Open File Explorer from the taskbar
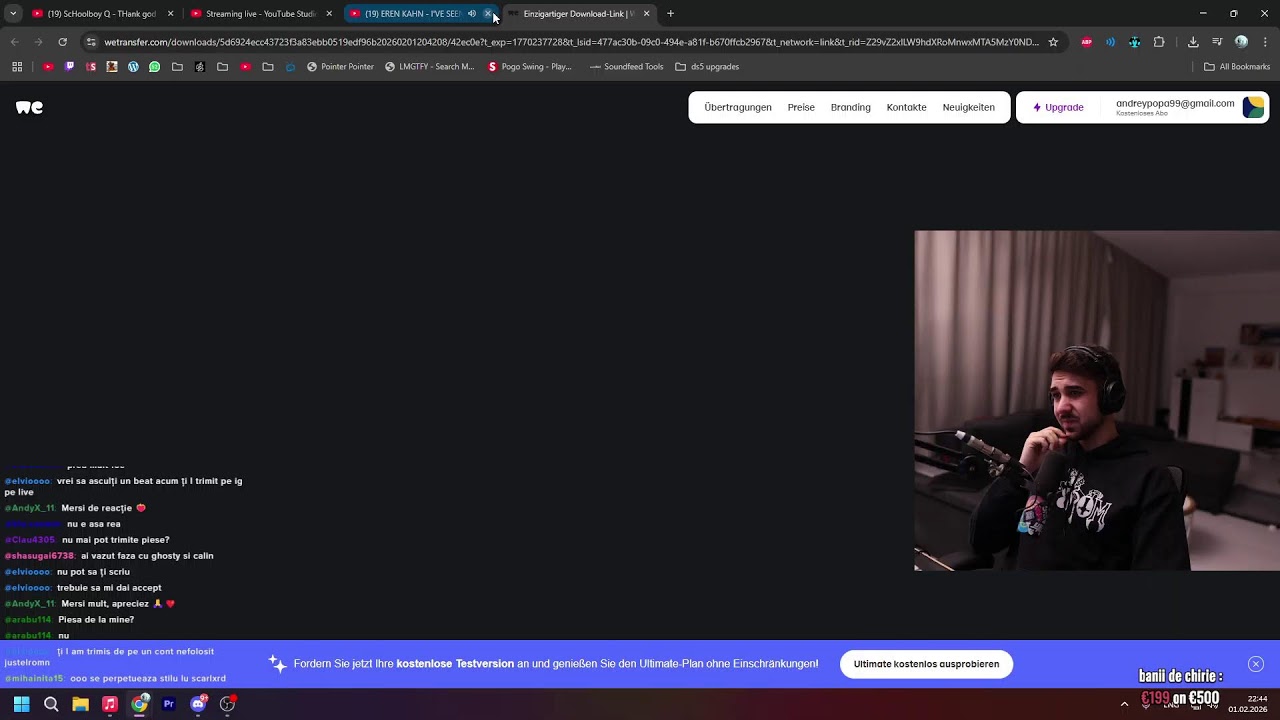 tap(80, 704)
